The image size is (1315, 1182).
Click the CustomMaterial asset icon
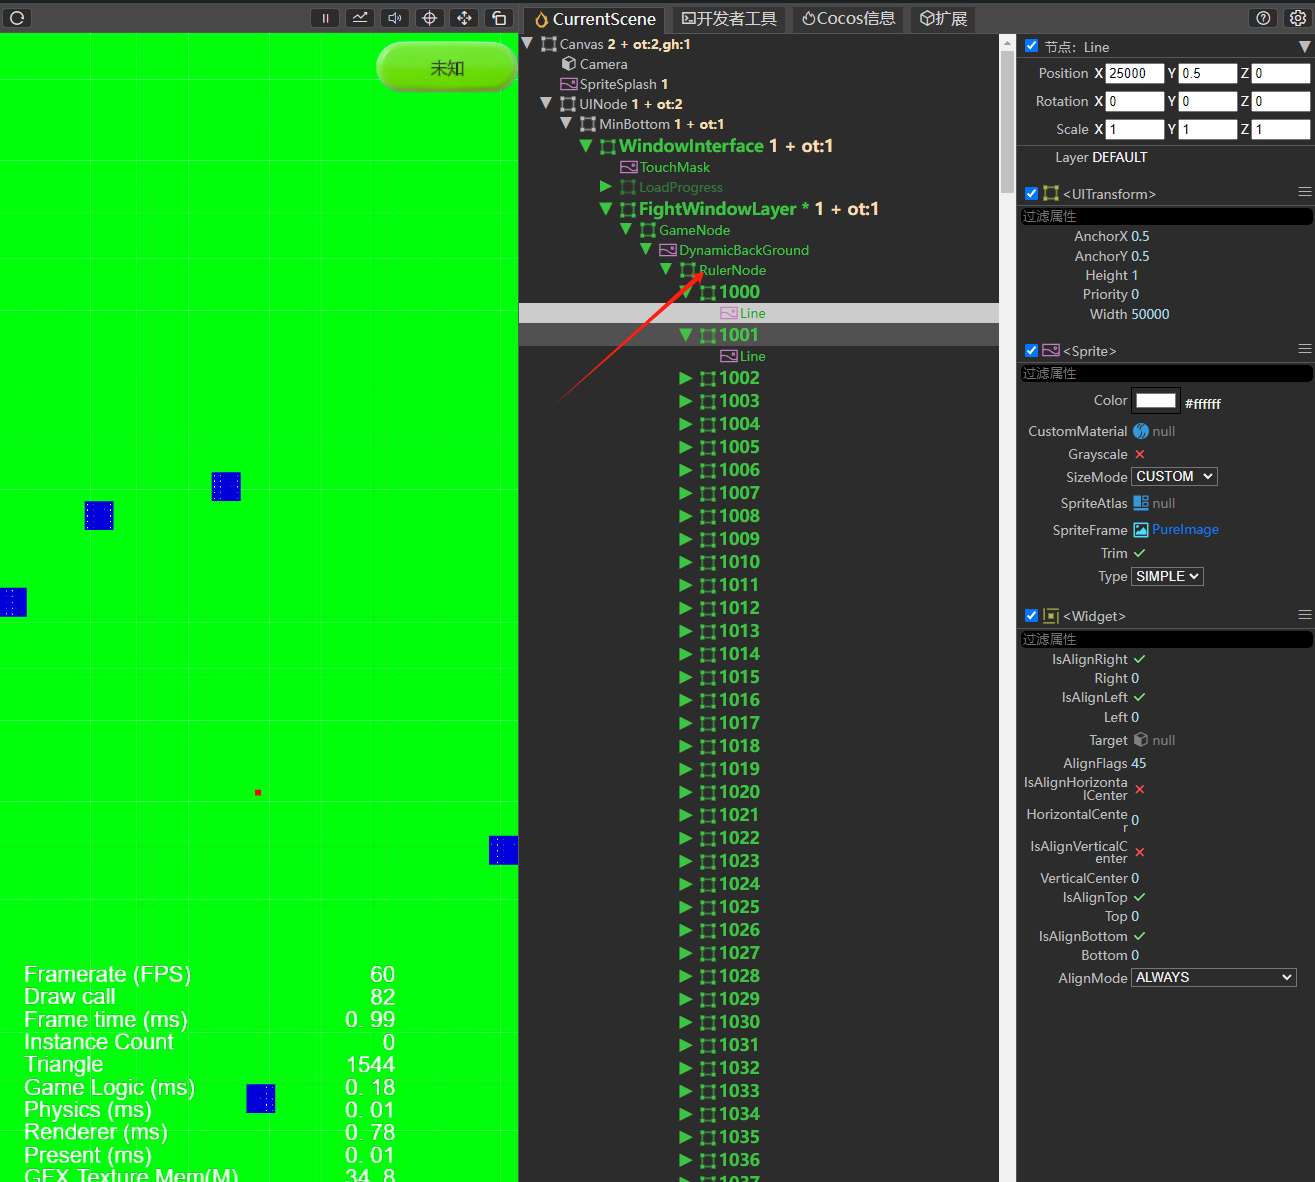pos(1141,431)
